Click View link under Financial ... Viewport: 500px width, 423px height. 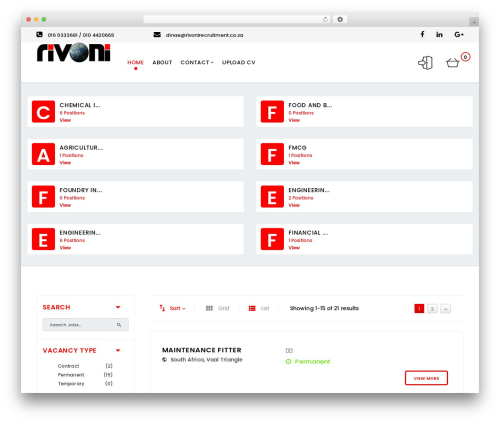[x=294, y=248]
